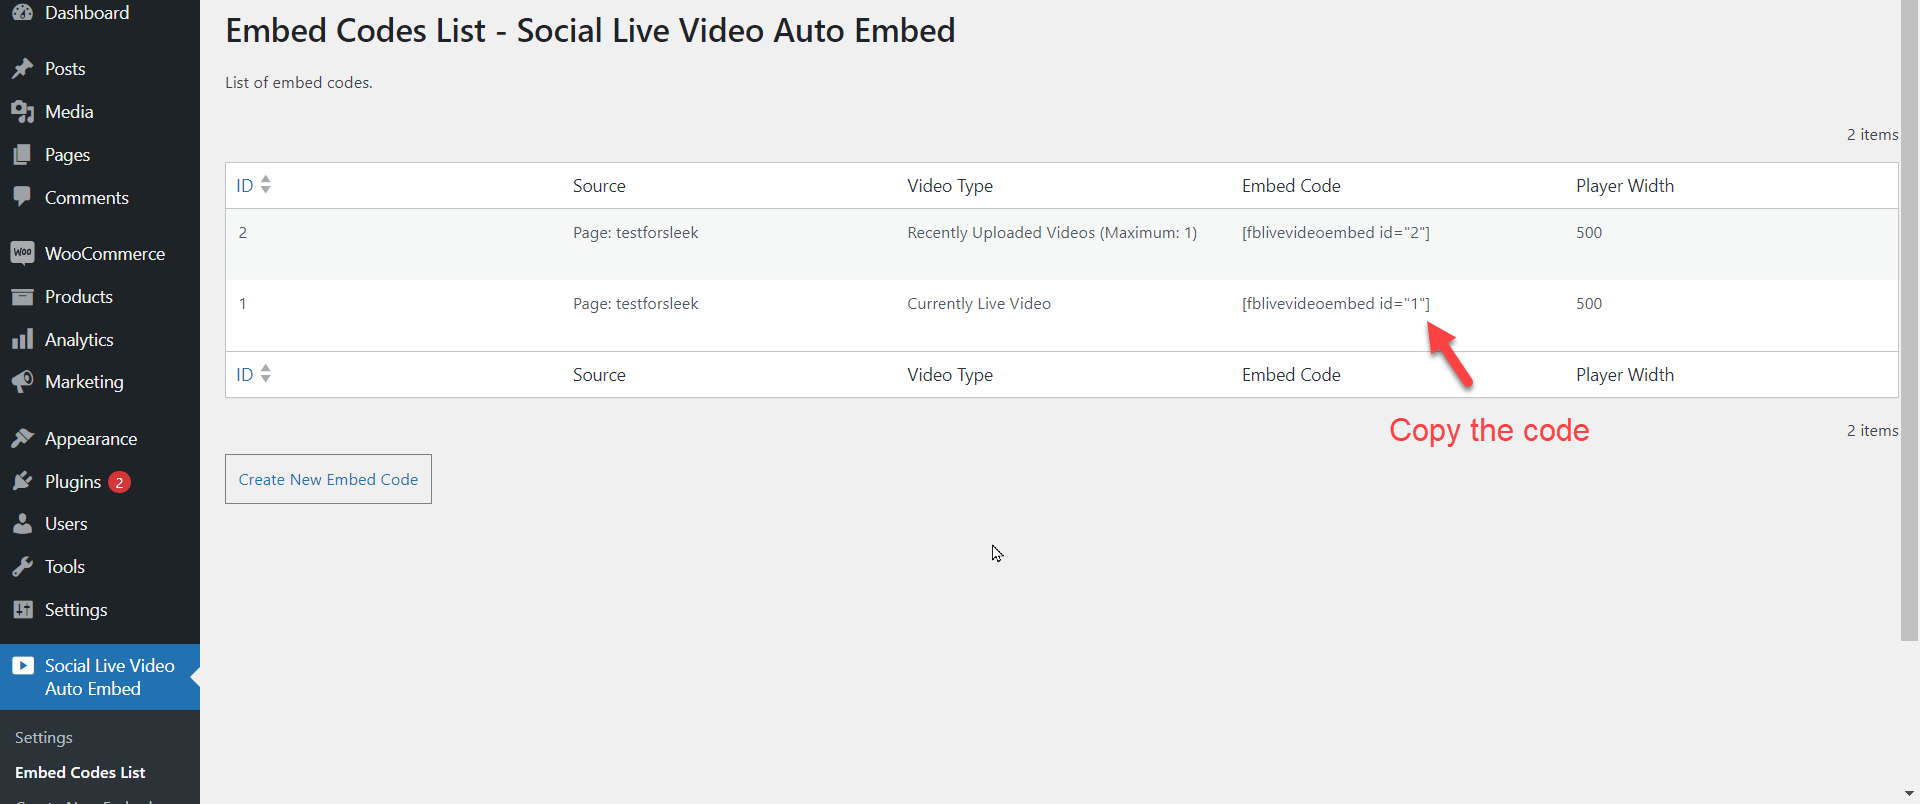Click the Posts pushpin icon
Viewport: 1920px width, 804px height.
22,69
